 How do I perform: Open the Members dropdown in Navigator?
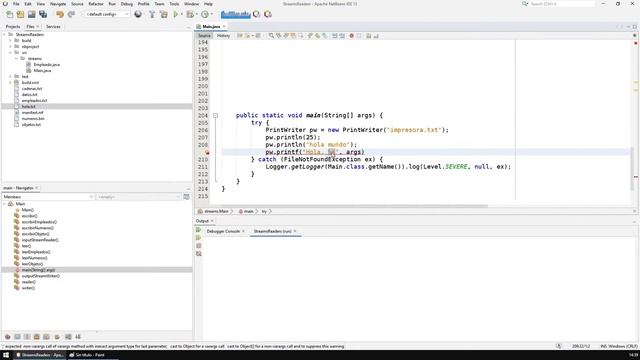(x=48, y=197)
